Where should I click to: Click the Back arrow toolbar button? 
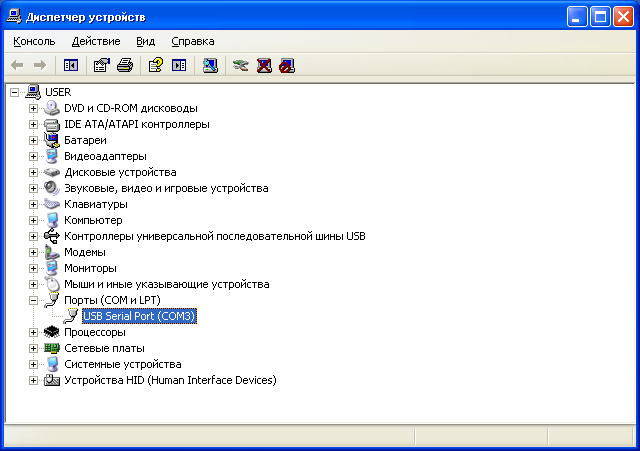click(17, 65)
